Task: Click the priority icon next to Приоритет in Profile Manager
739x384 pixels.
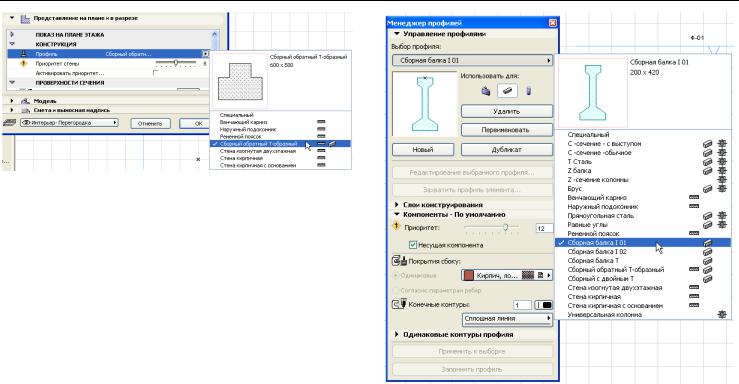Action: pos(396,227)
